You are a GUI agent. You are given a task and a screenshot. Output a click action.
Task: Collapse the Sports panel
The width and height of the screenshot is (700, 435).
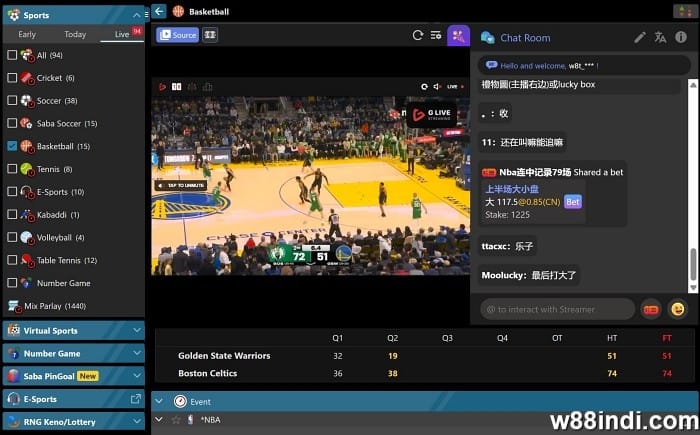137,16
